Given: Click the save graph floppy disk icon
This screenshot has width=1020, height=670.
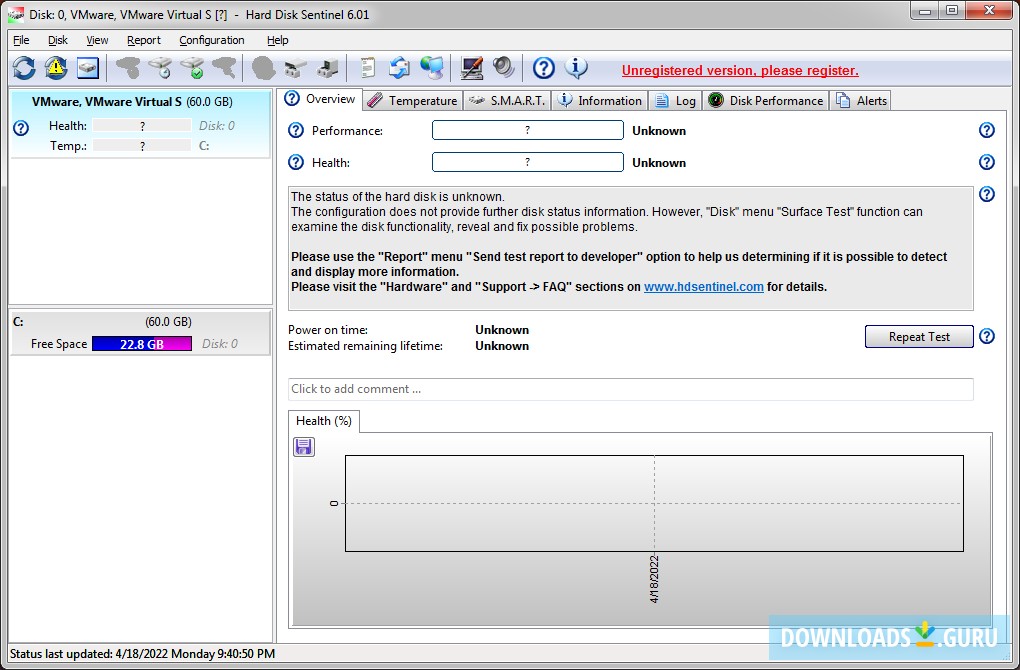Looking at the screenshot, I should [x=304, y=447].
